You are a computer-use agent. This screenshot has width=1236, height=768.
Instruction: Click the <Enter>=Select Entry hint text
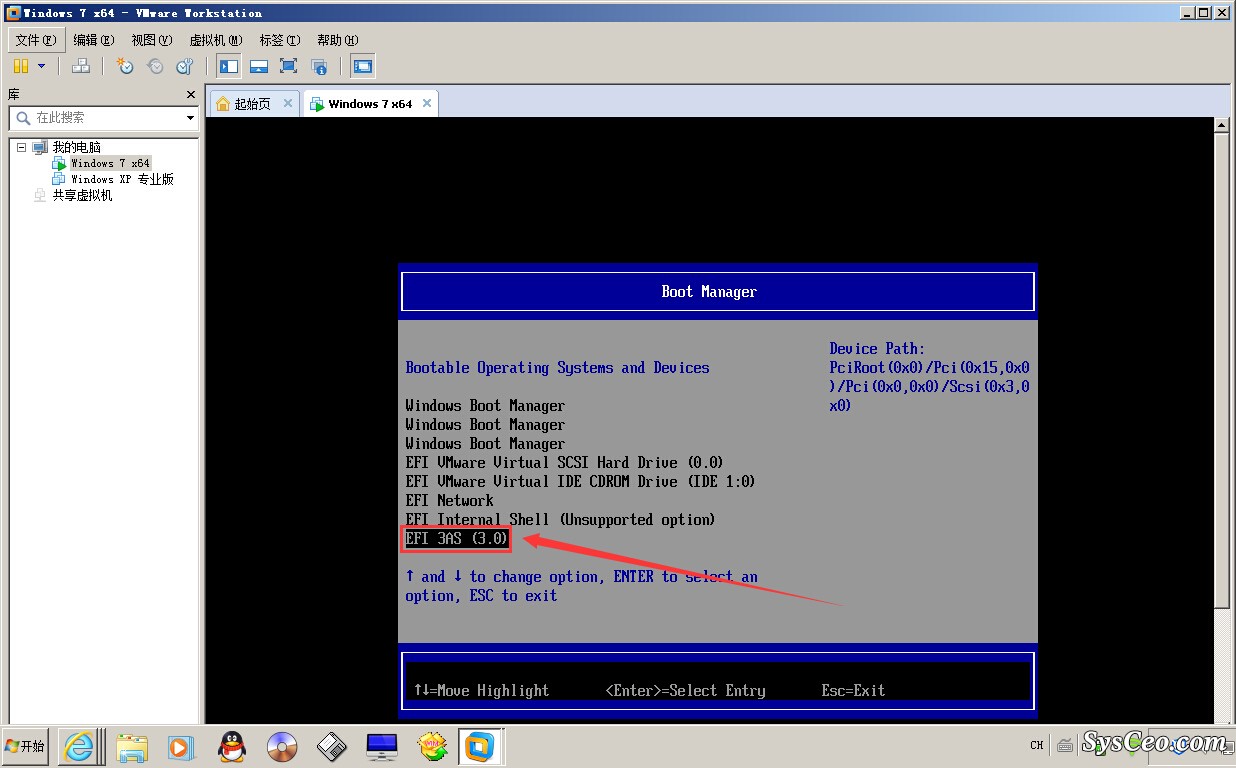pyautogui.click(x=685, y=690)
